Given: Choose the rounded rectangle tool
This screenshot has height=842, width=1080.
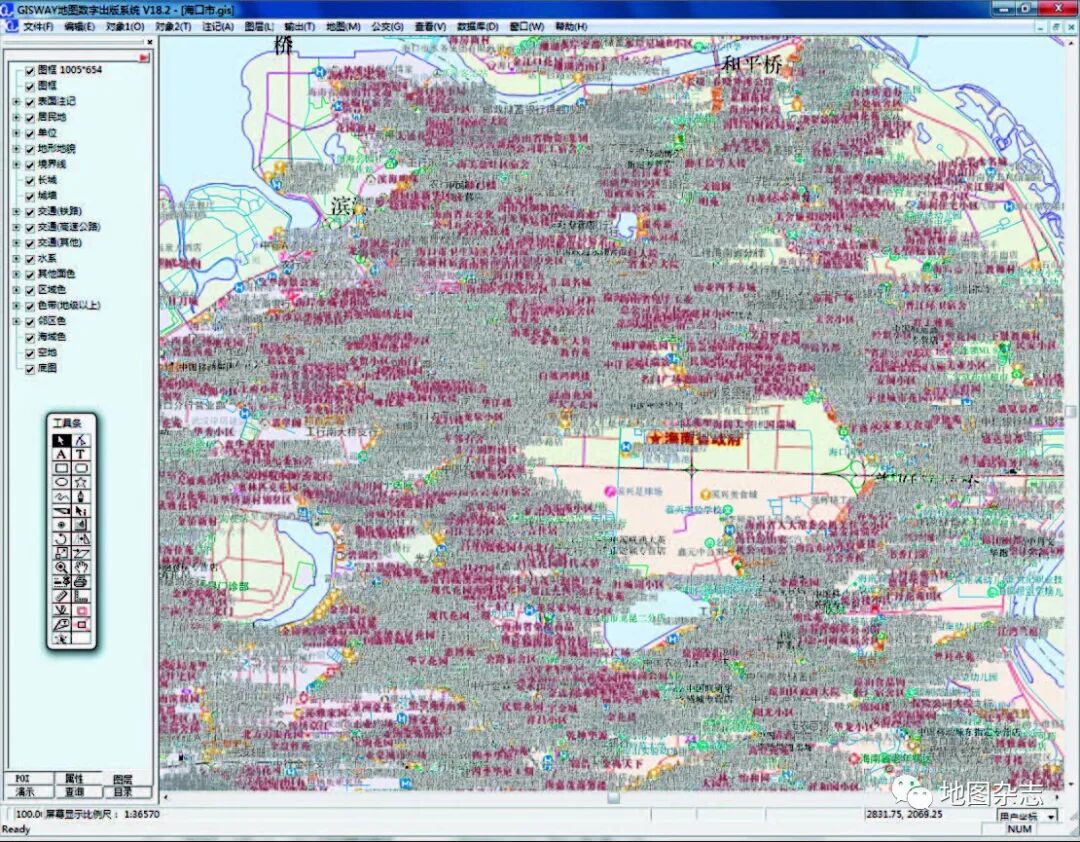Looking at the screenshot, I should 81,468.
